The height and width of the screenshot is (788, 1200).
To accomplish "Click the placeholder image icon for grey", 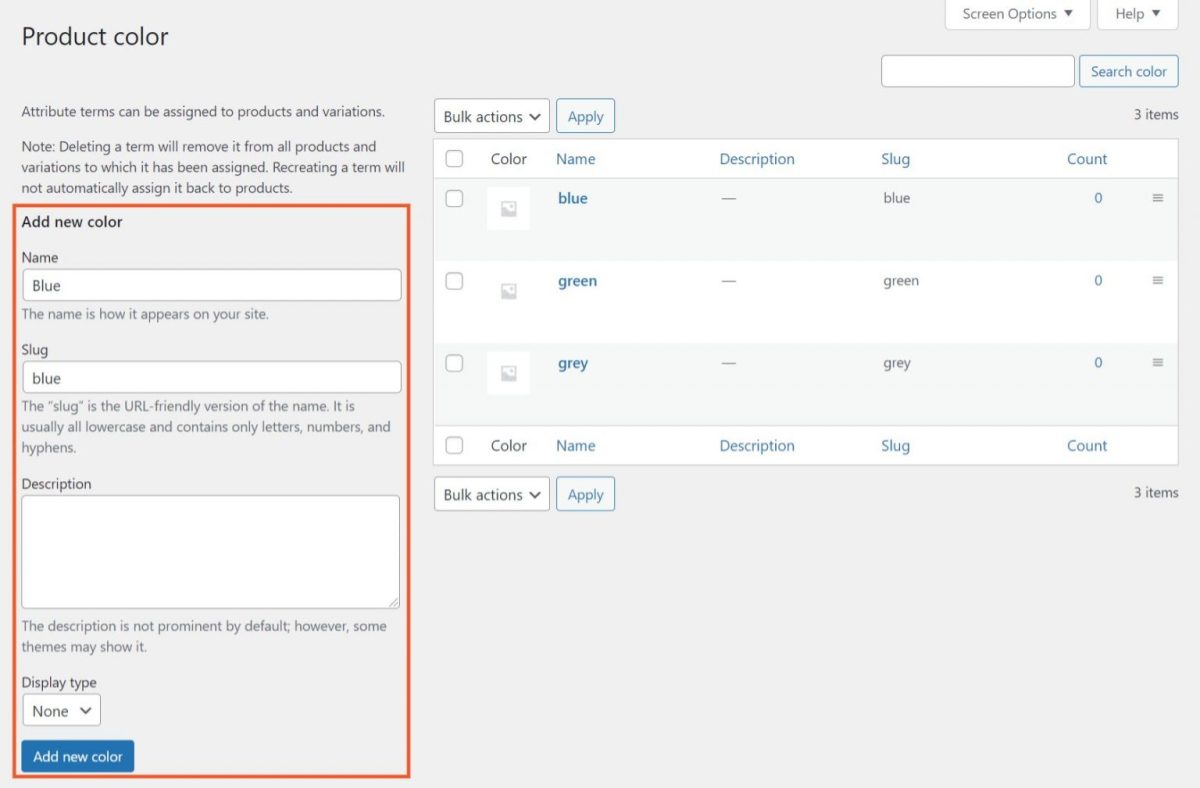I will tap(507, 372).
